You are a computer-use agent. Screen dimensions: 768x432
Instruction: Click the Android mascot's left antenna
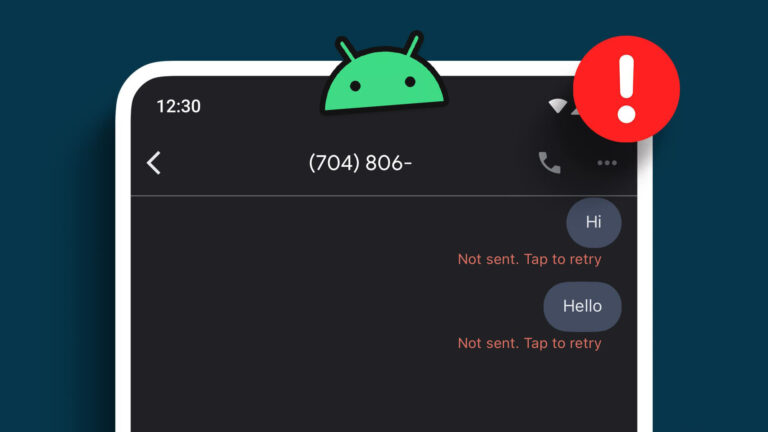(x=346, y=49)
